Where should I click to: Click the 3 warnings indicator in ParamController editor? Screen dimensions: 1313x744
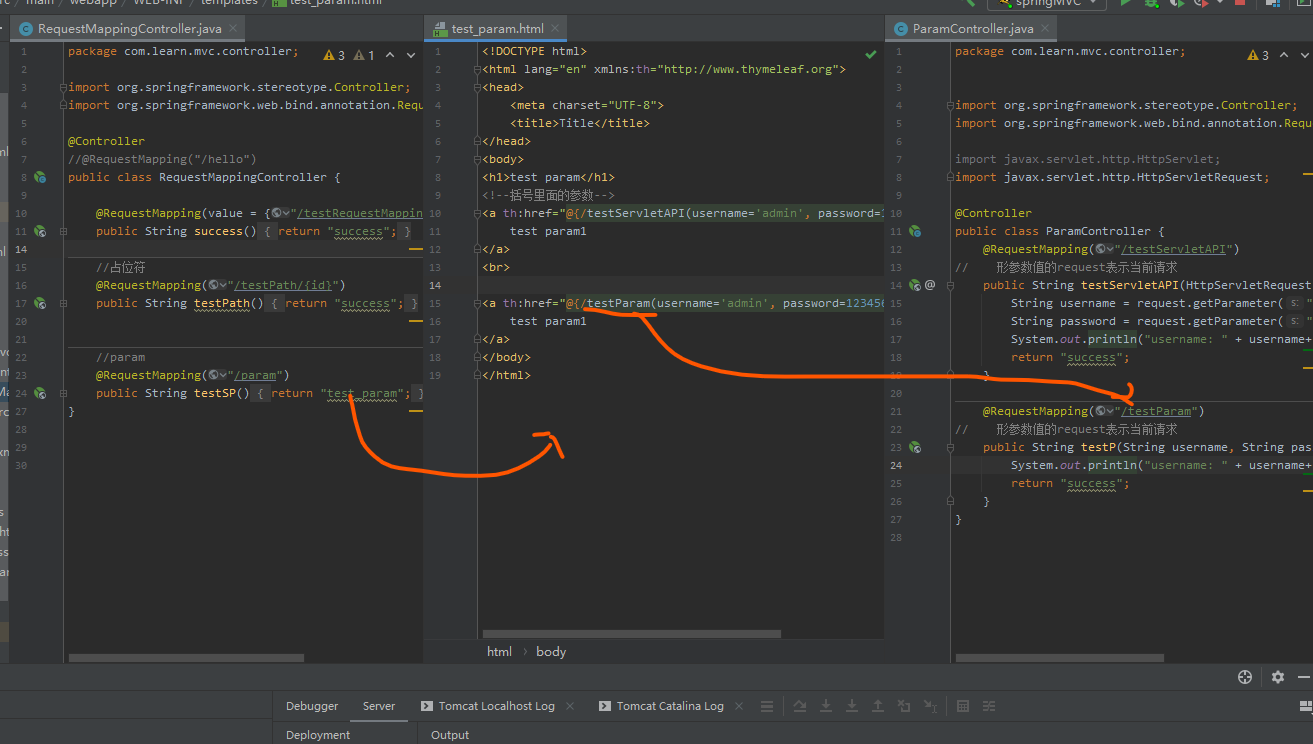pyautogui.click(x=1258, y=55)
